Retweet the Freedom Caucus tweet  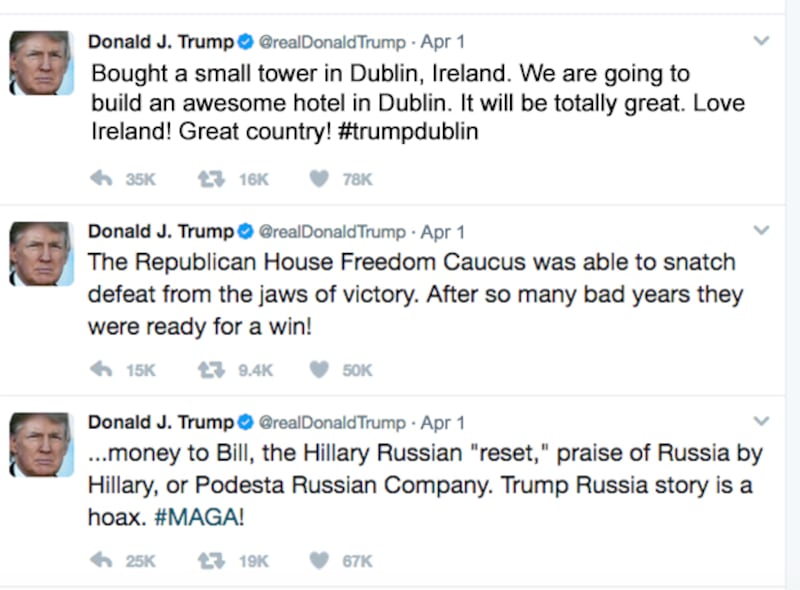210,370
